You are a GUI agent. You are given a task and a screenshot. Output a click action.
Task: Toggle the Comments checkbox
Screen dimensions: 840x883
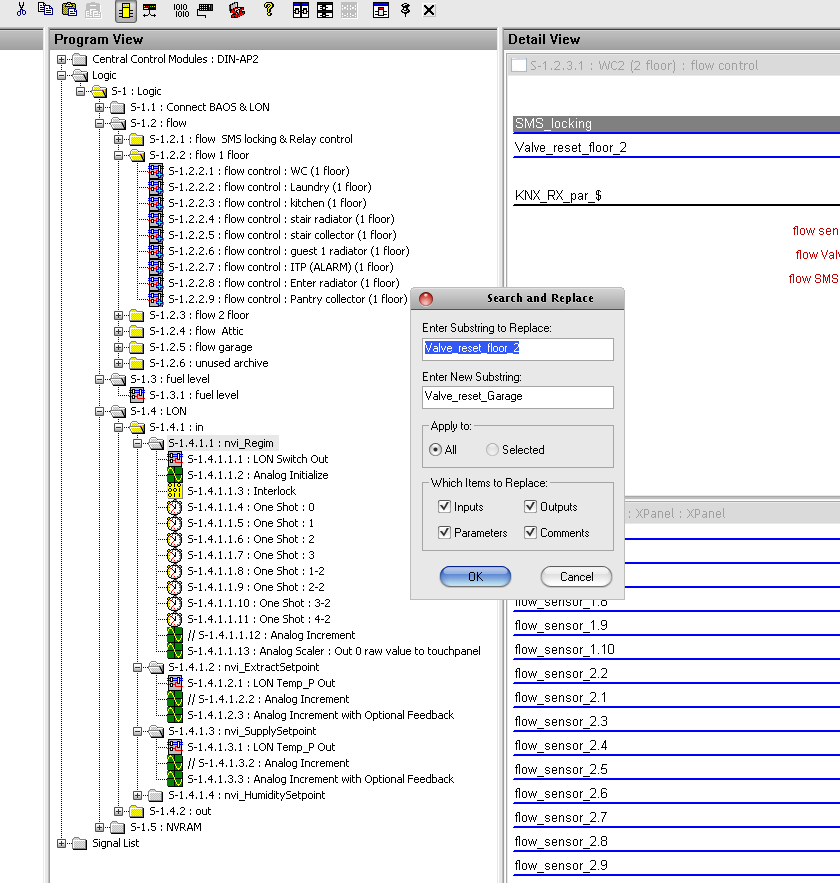[530, 533]
